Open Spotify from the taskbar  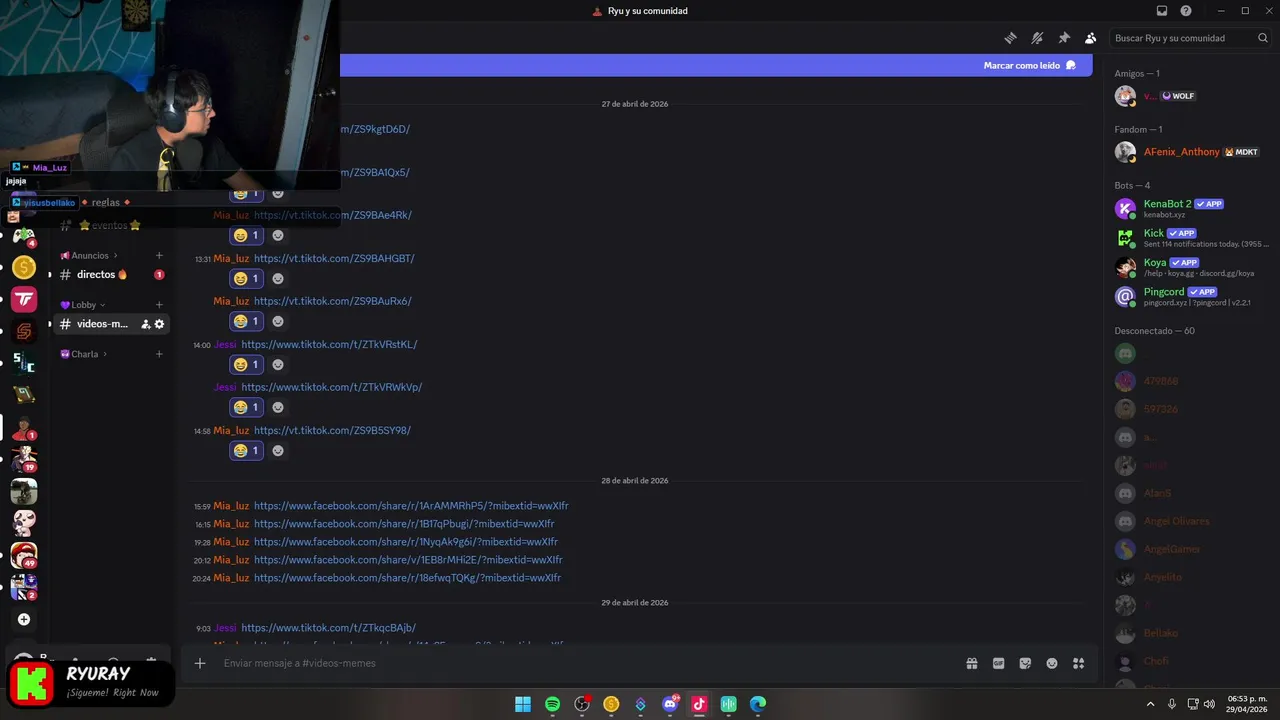[552, 704]
